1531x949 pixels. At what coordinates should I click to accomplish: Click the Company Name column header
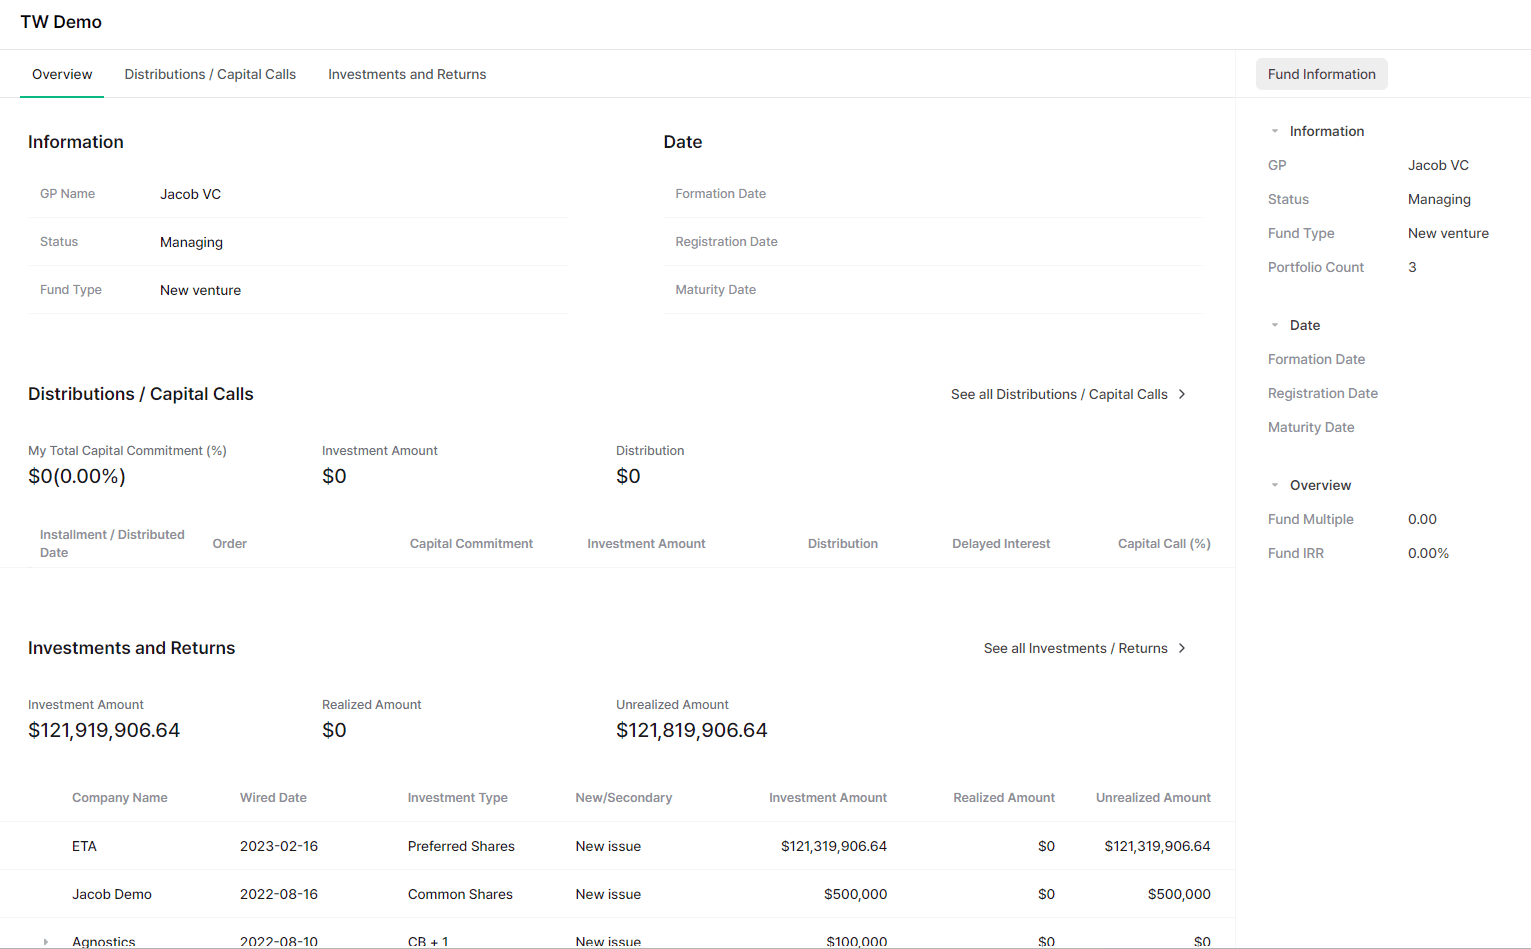pyautogui.click(x=120, y=798)
